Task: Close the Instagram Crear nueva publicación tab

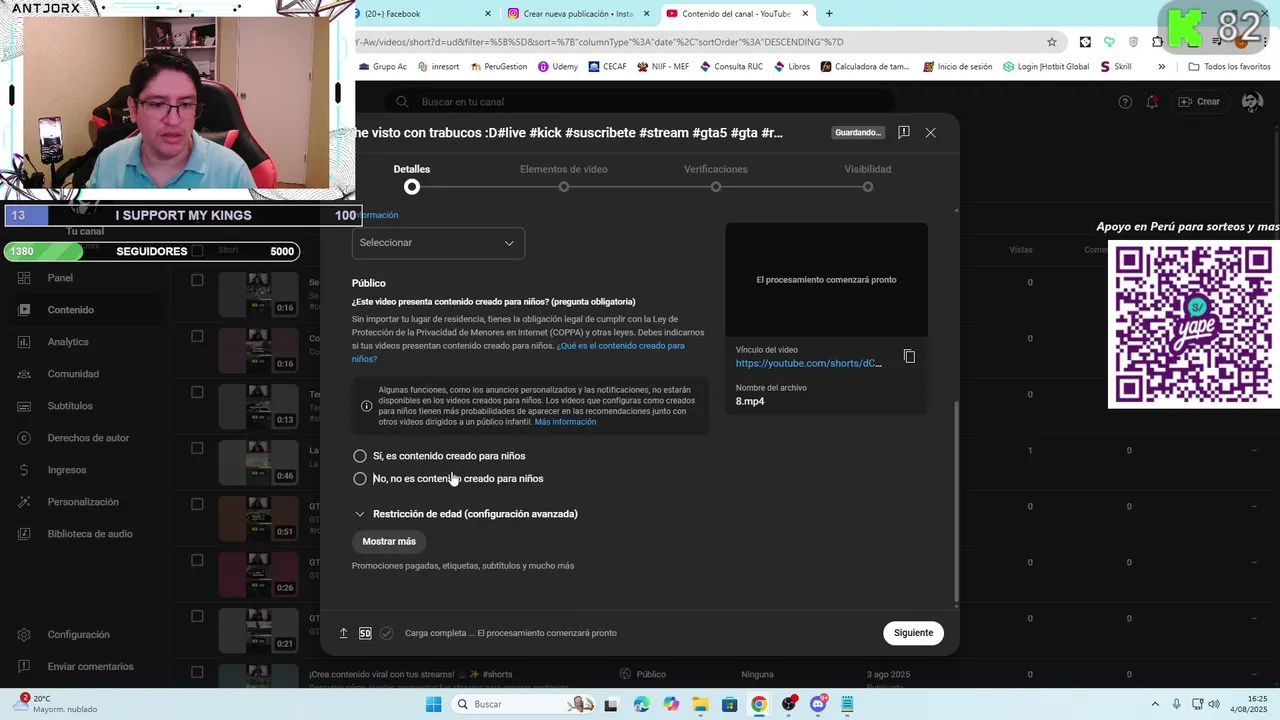Action: (647, 14)
